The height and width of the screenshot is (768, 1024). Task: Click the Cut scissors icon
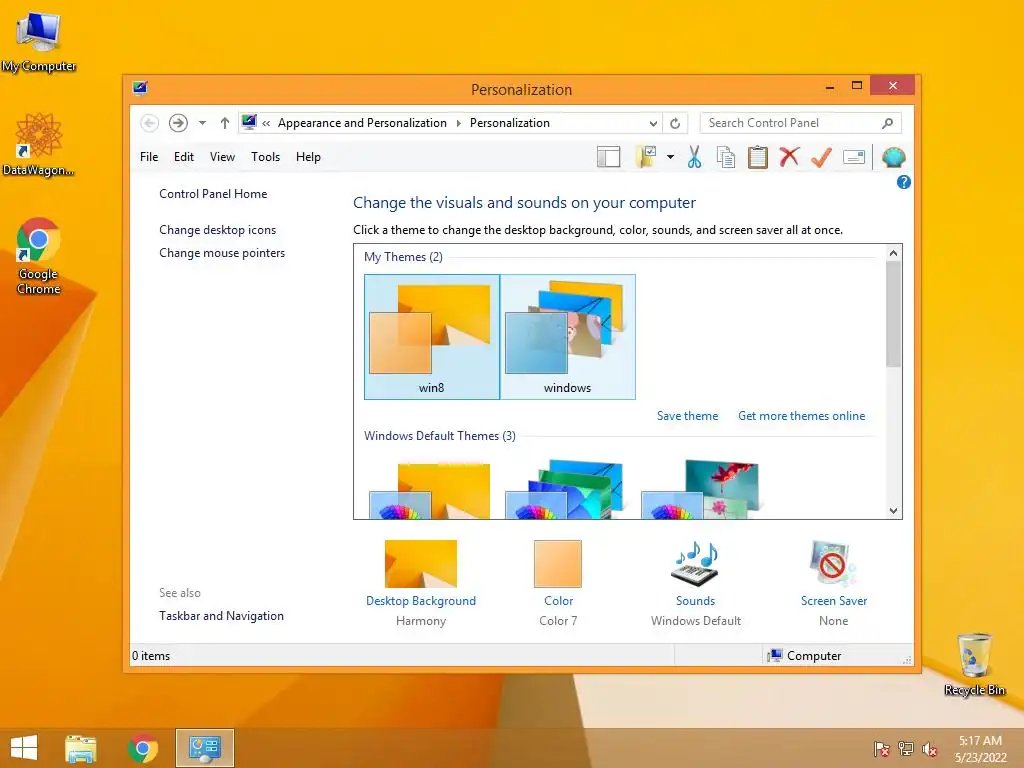click(x=694, y=157)
